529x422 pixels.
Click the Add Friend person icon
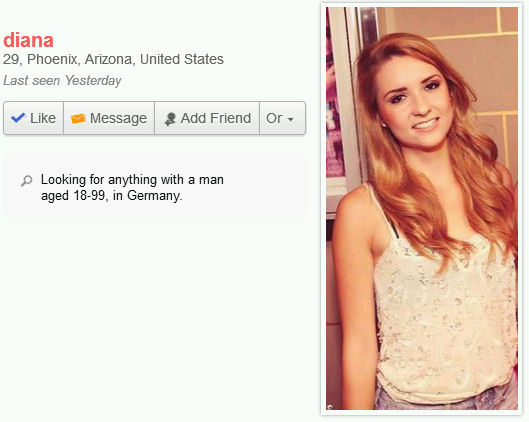(x=170, y=119)
